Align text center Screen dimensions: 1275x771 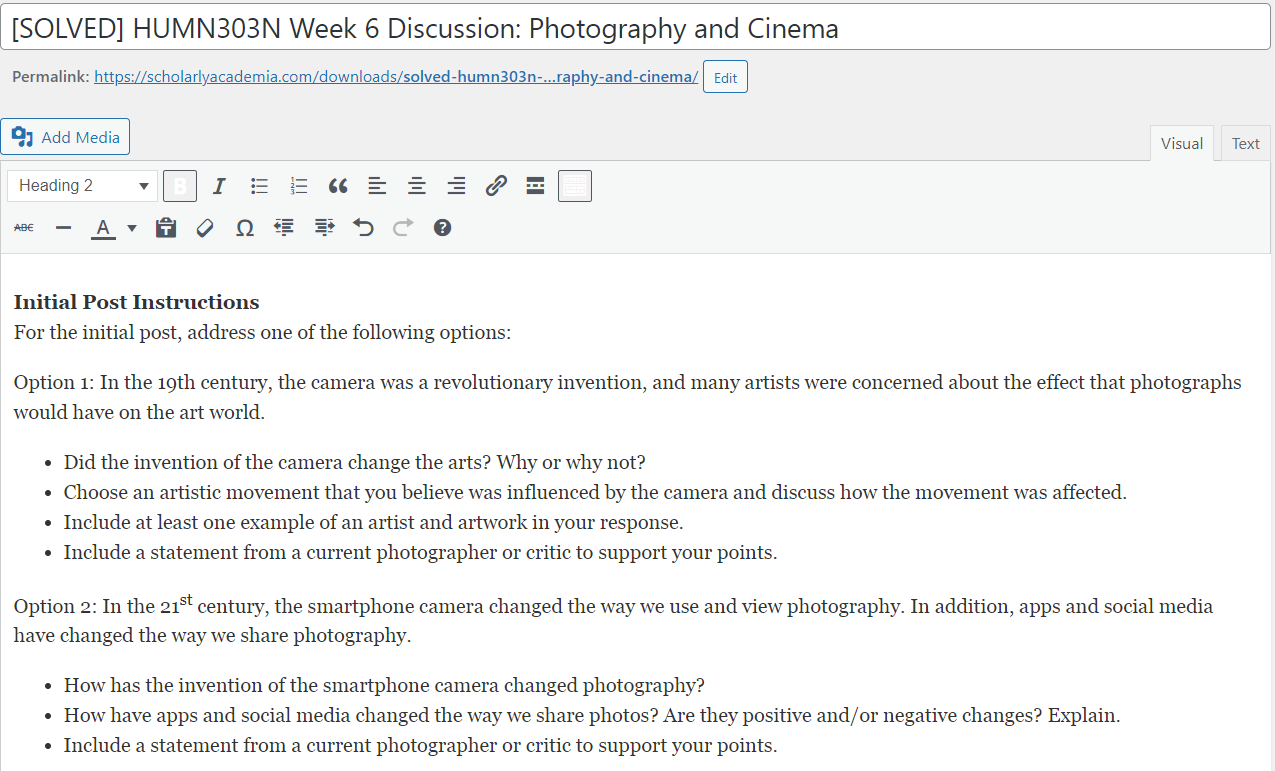coord(417,186)
